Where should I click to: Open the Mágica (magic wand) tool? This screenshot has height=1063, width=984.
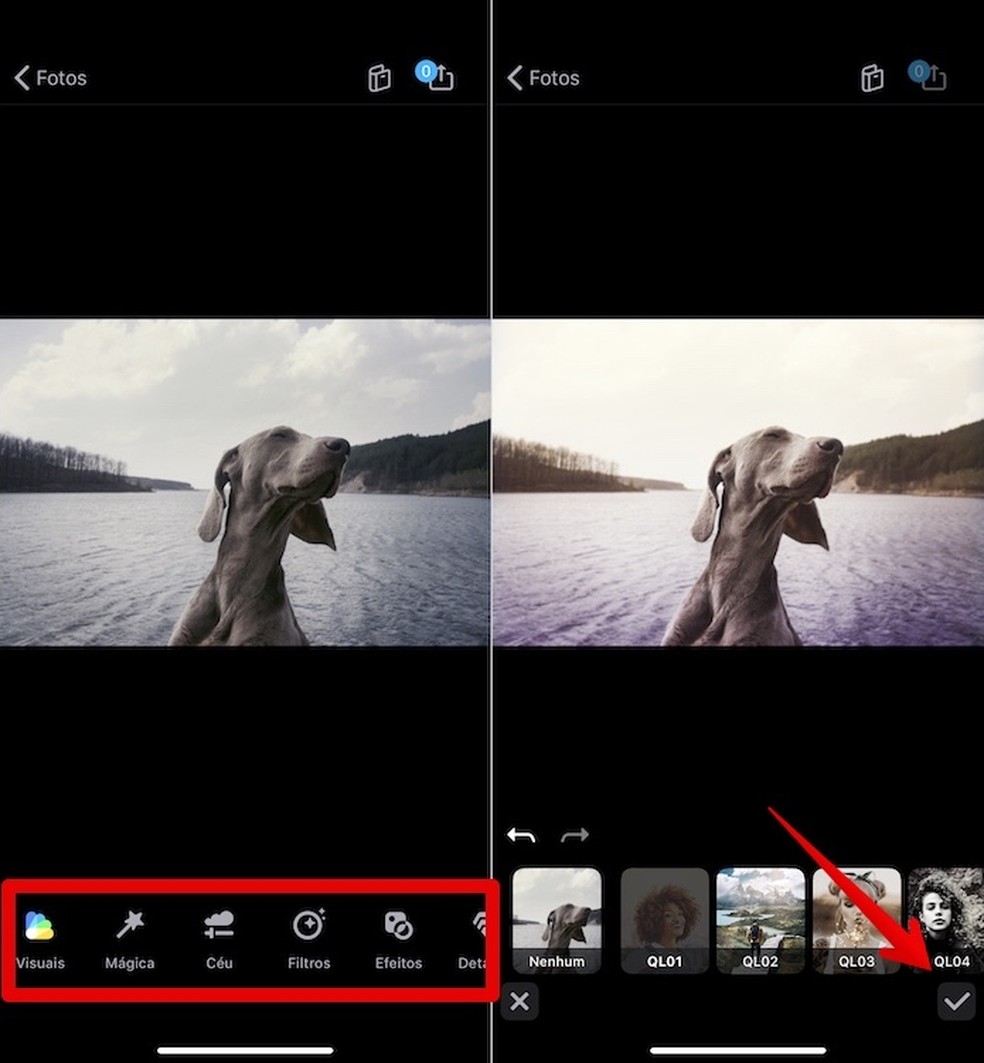129,940
